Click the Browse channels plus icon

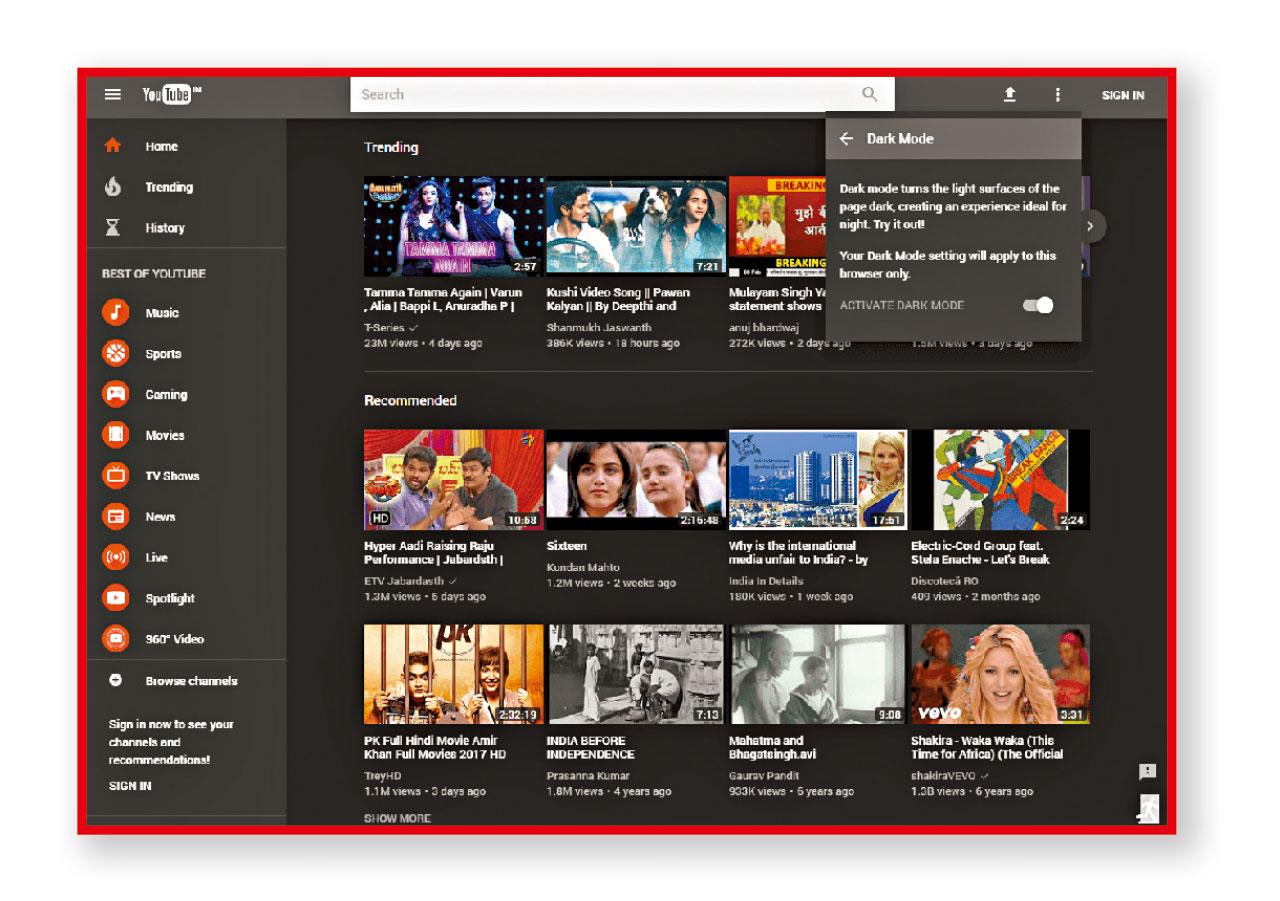click(115, 680)
